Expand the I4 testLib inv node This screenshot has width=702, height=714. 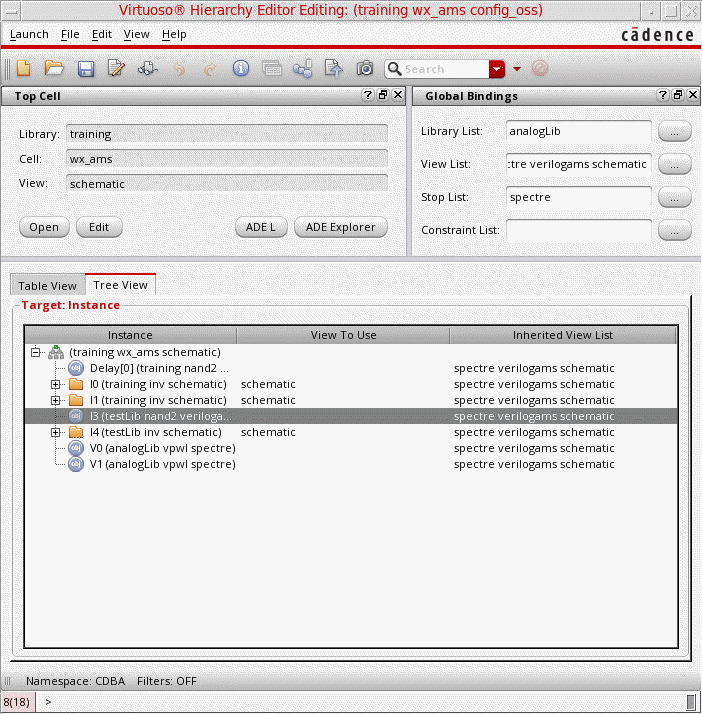pos(56,432)
